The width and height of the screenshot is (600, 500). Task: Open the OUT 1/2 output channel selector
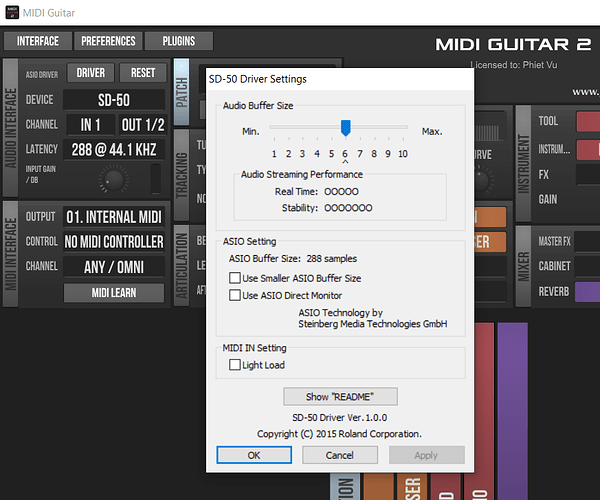143,125
